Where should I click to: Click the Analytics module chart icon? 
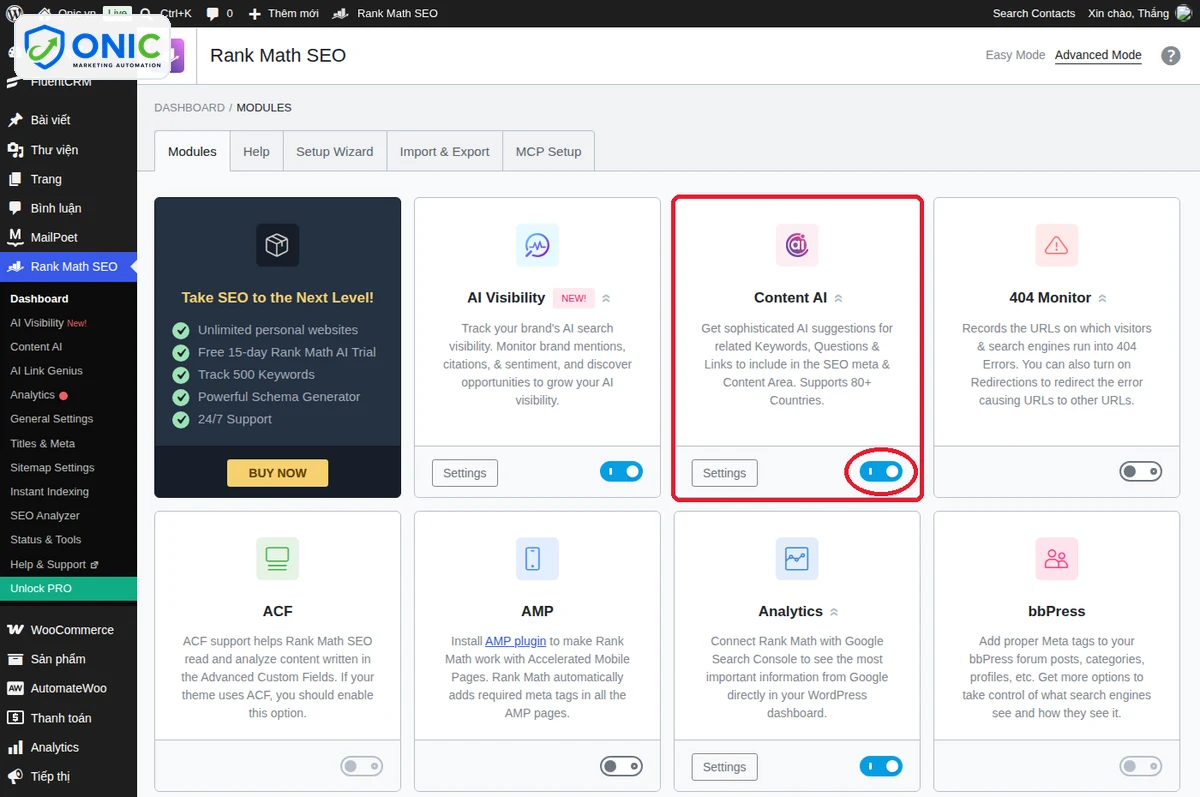797,558
